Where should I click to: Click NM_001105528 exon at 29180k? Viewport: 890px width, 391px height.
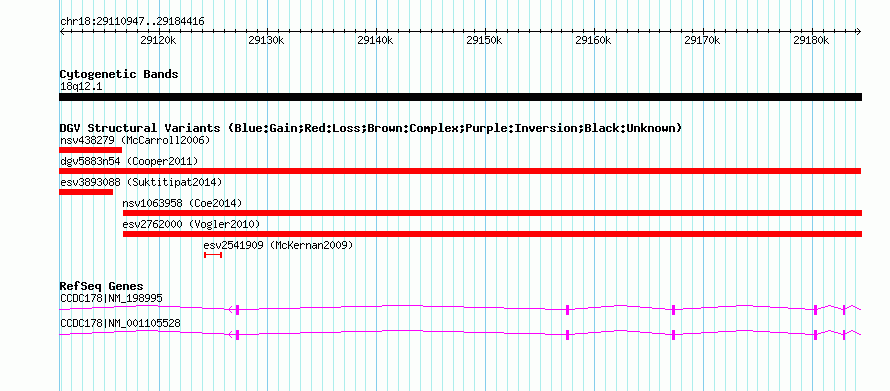815,334
